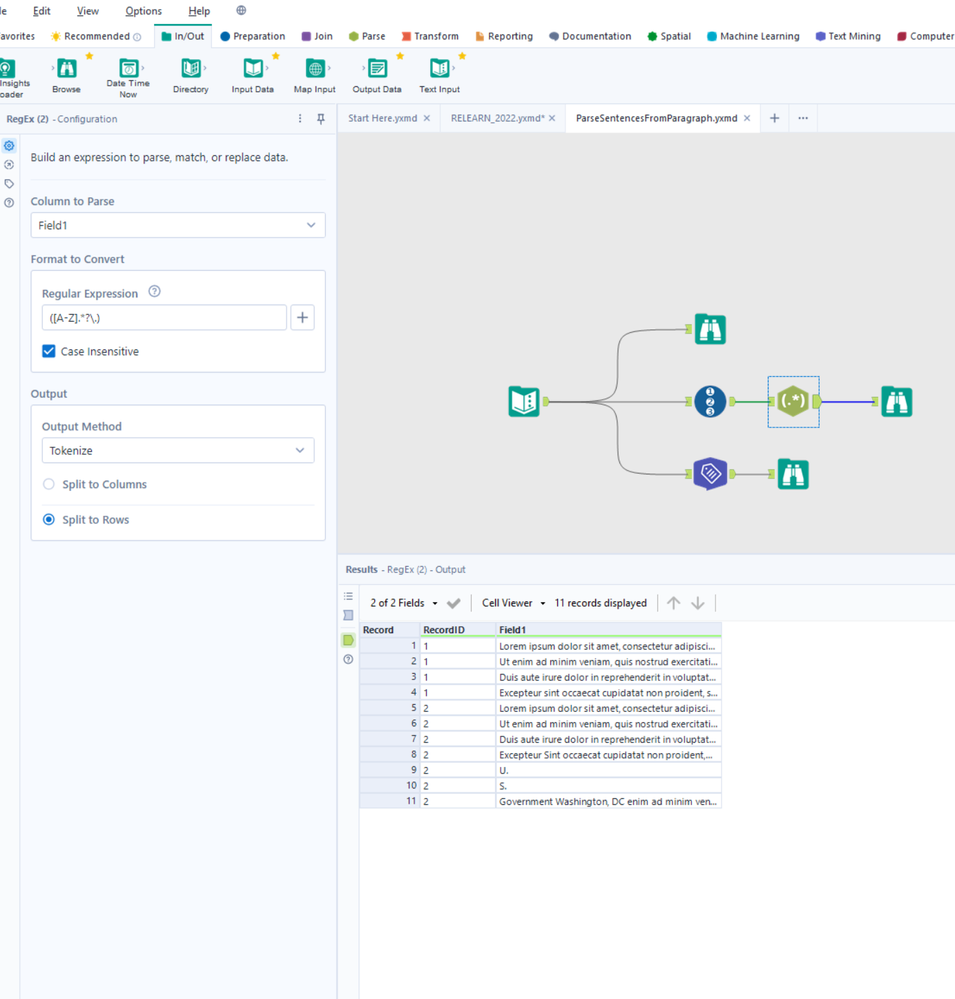
Task: Open the annotation tag icon in config sidebar
Action: tap(9, 183)
